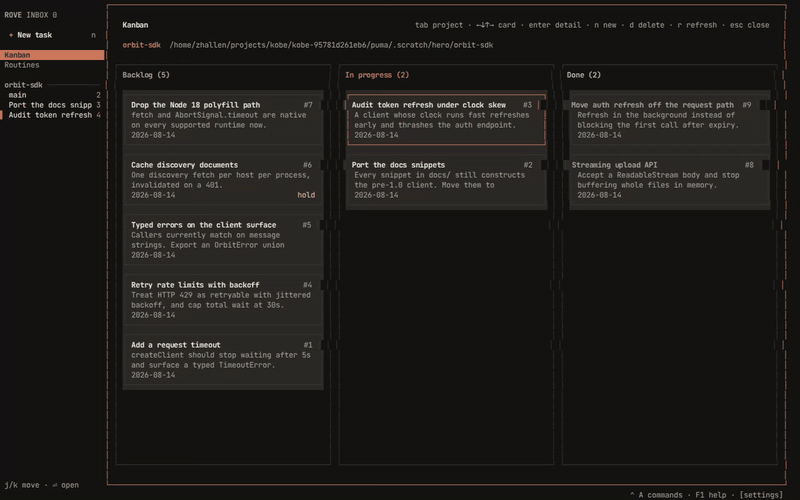Click card number #4
The image size is (800, 500).
307,285
